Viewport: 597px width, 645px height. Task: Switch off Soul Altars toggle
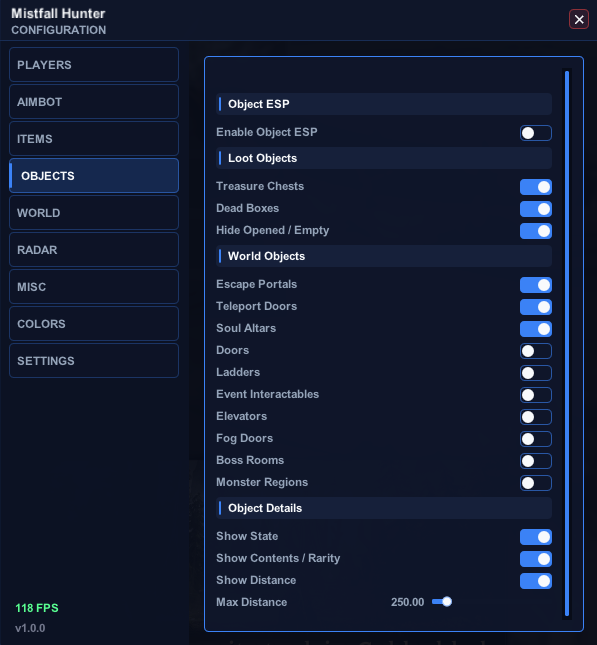pyautogui.click(x=536, y=329)
